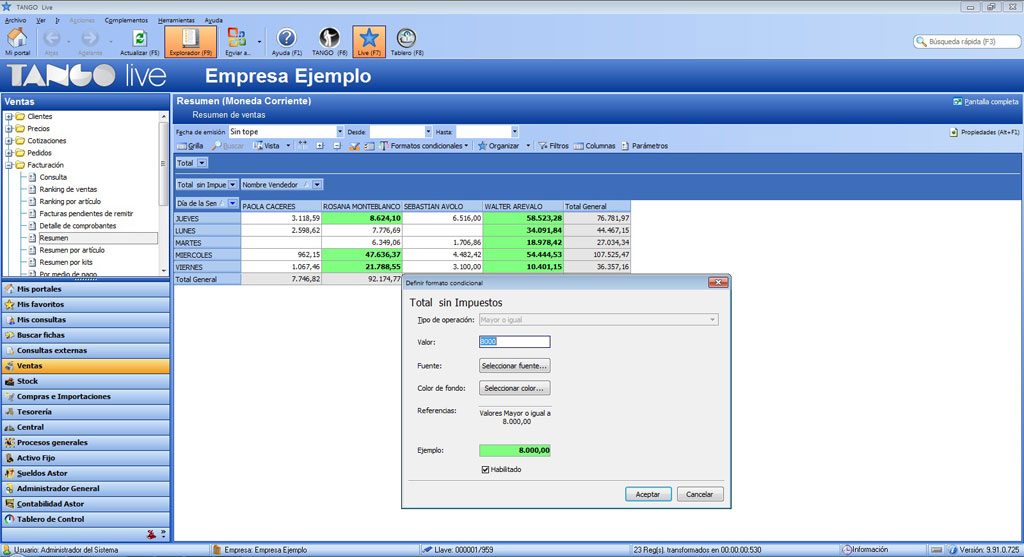Toggle the Explorador (F9) toolbar button

(x=190, y=41)
